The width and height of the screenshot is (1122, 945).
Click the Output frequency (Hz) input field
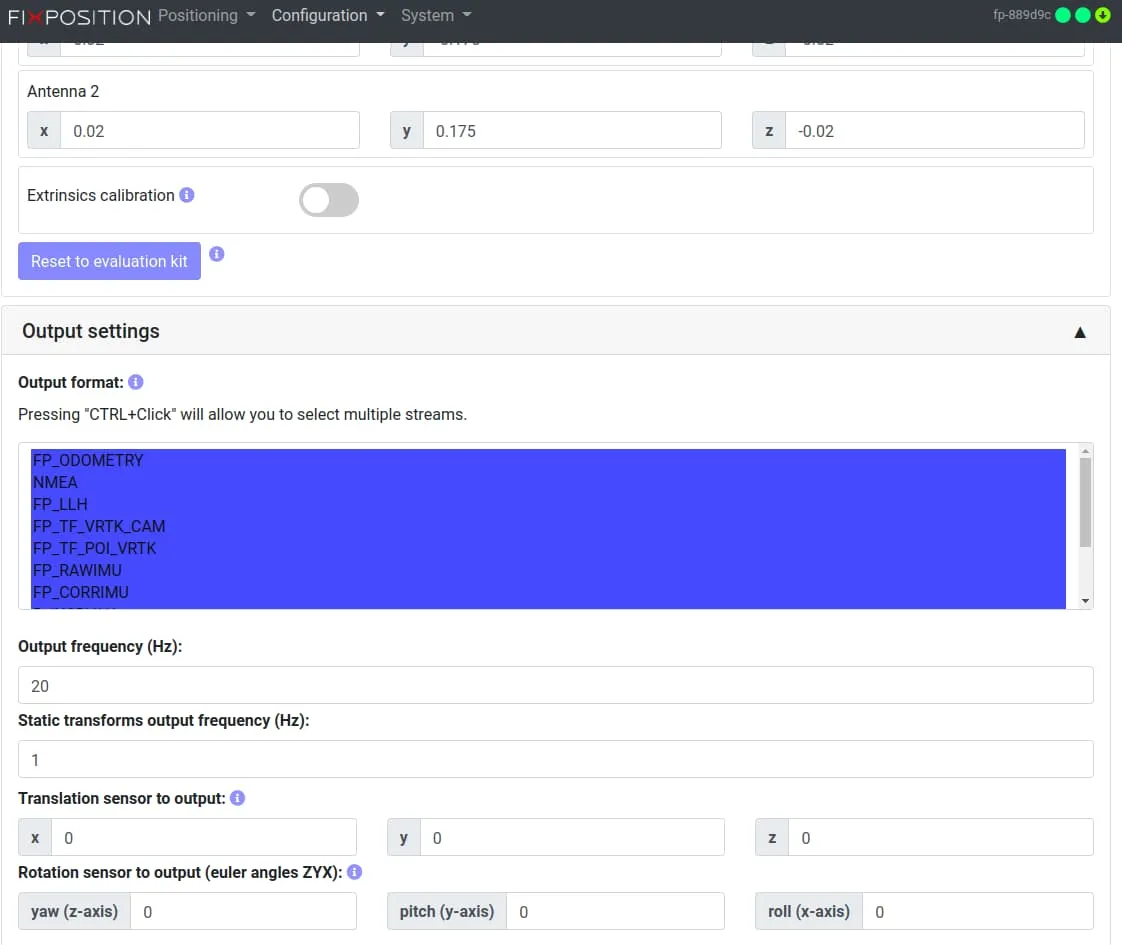point(555,686)
